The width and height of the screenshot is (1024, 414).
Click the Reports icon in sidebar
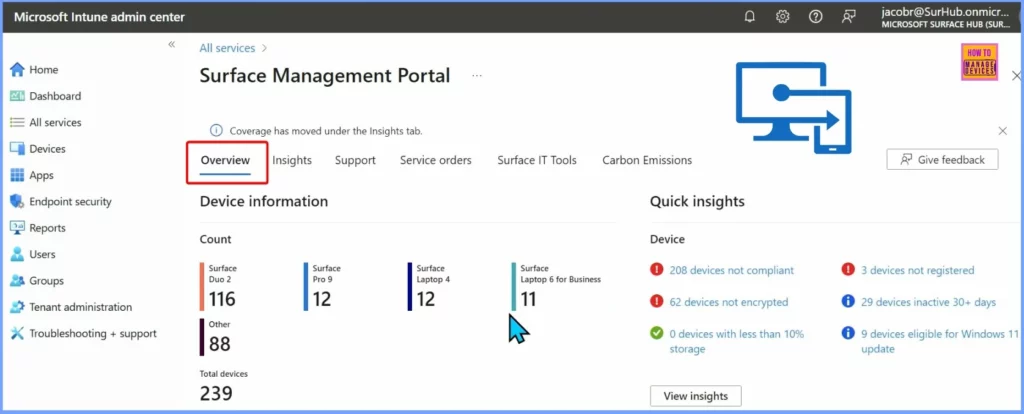coord(17,228)
